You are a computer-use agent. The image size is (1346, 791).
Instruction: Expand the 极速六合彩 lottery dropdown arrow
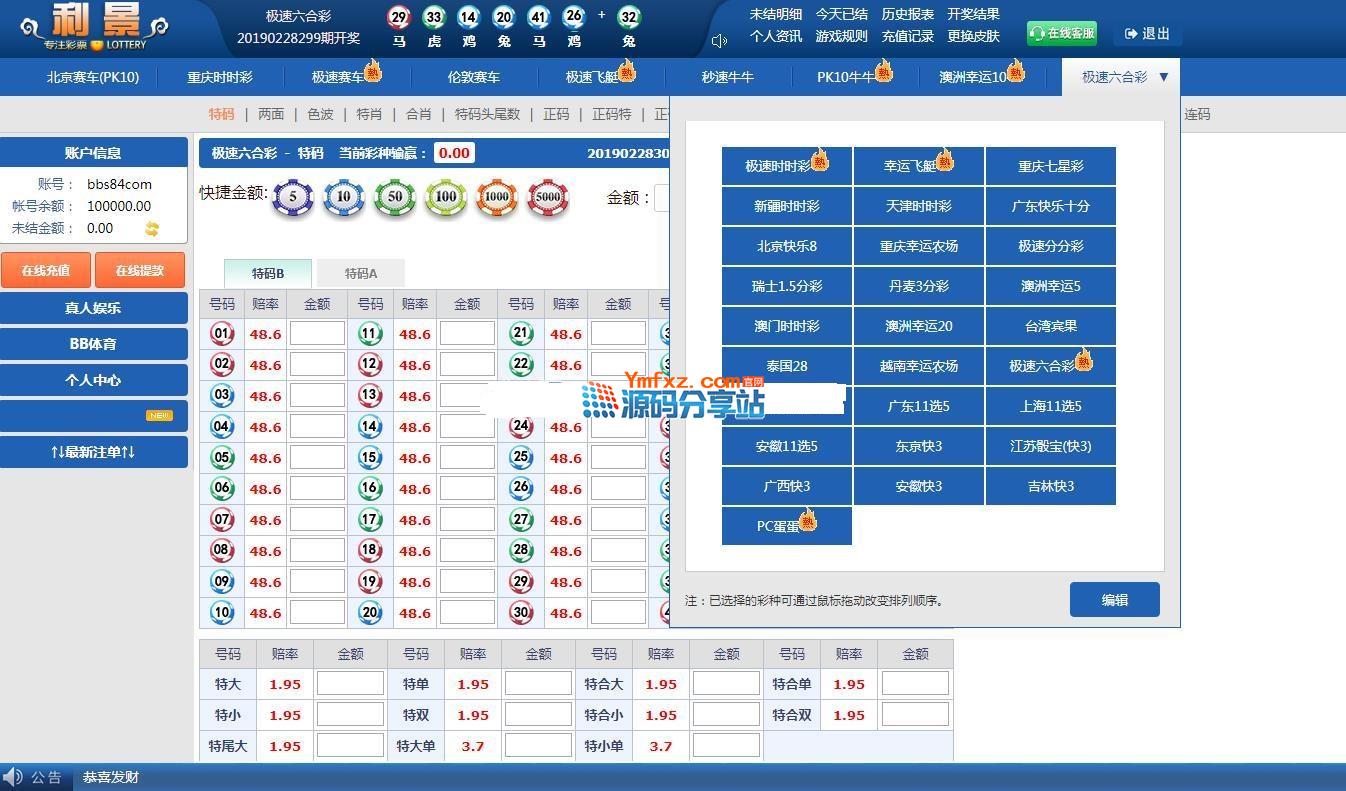(x=1163, y=77)
